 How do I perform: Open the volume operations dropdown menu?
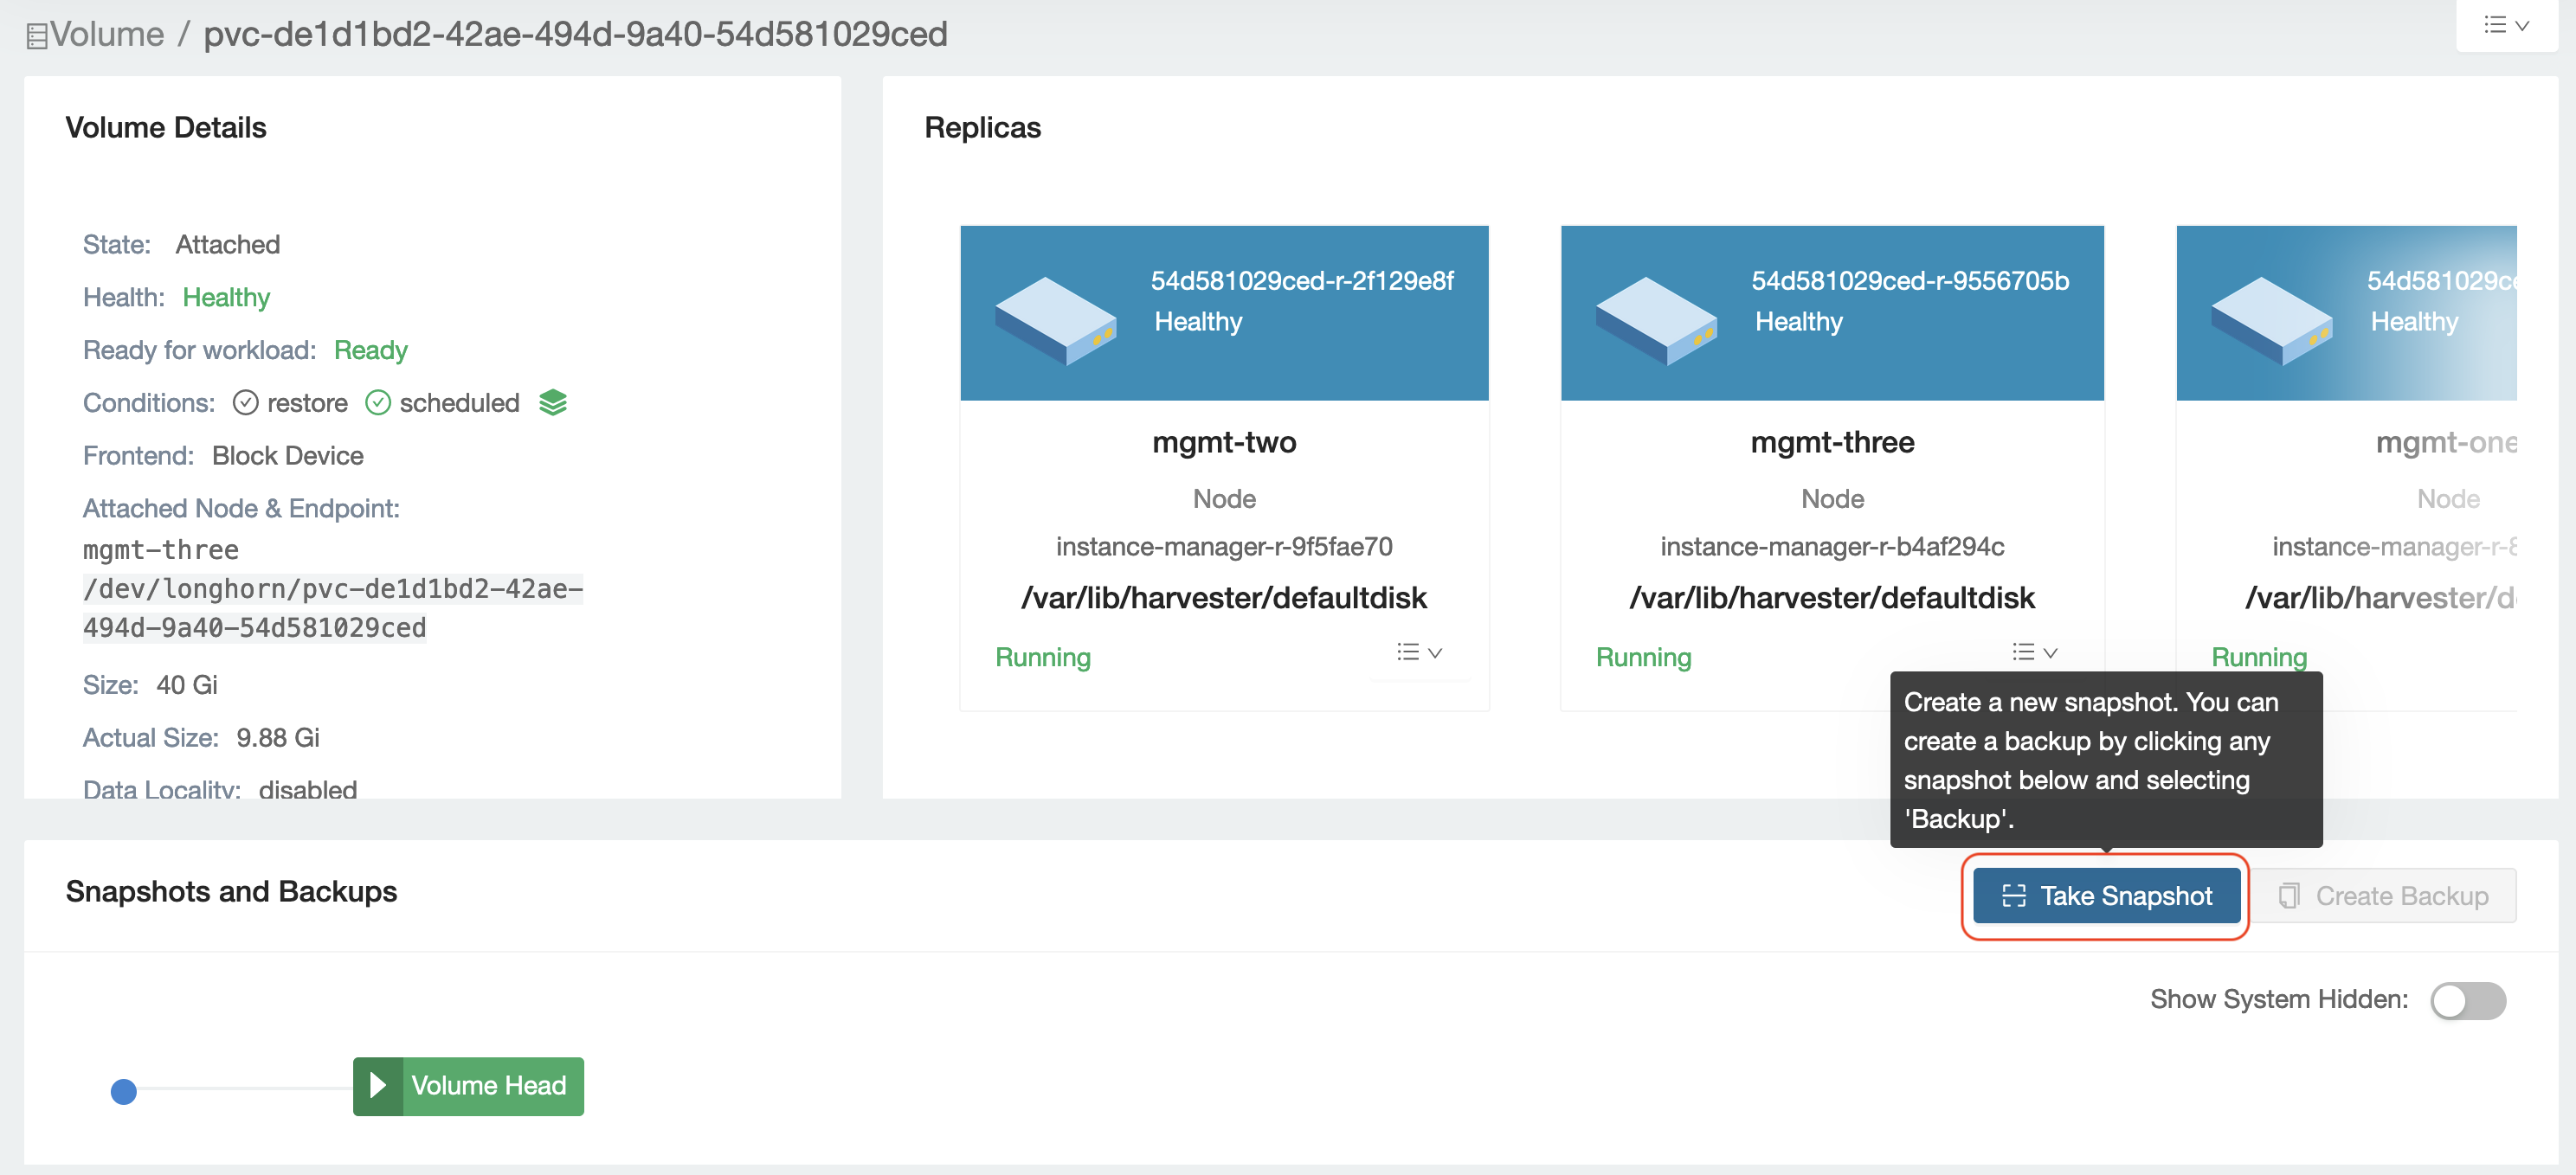(x=2506, y=25)
